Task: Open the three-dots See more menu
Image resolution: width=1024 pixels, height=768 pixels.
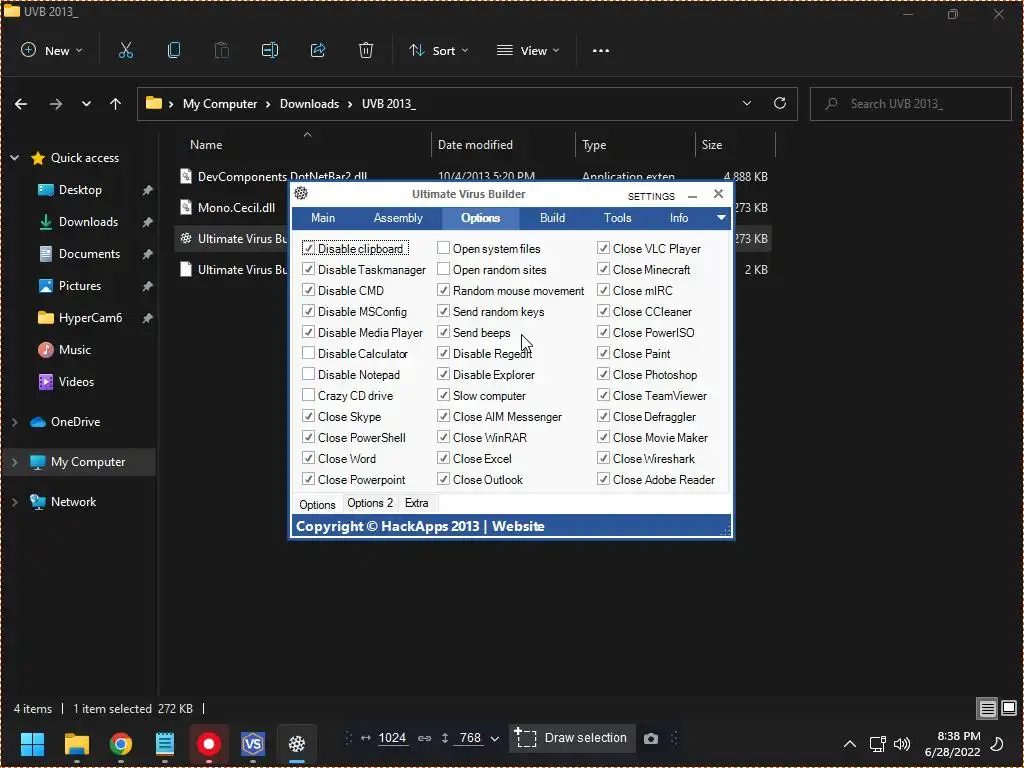Action: (601, 50)
